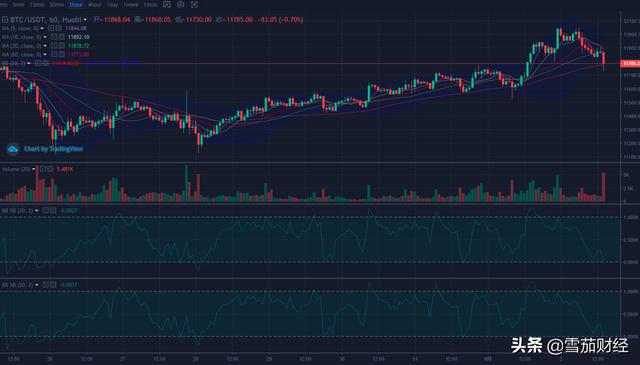Switch to 1mon interval
Image resolution: width=640 pixels, height=365 pixels.
[x=150, y=4]
